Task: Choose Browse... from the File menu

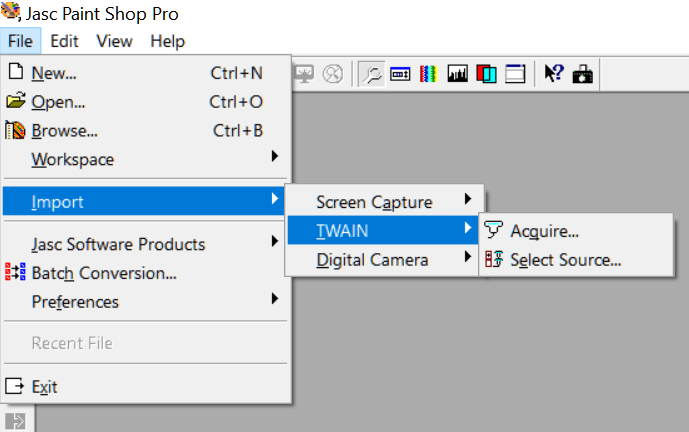Action: click(x=146, y=131)
